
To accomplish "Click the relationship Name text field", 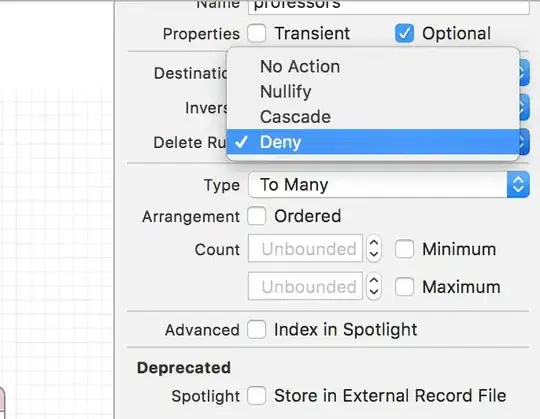I will (388, 7).
